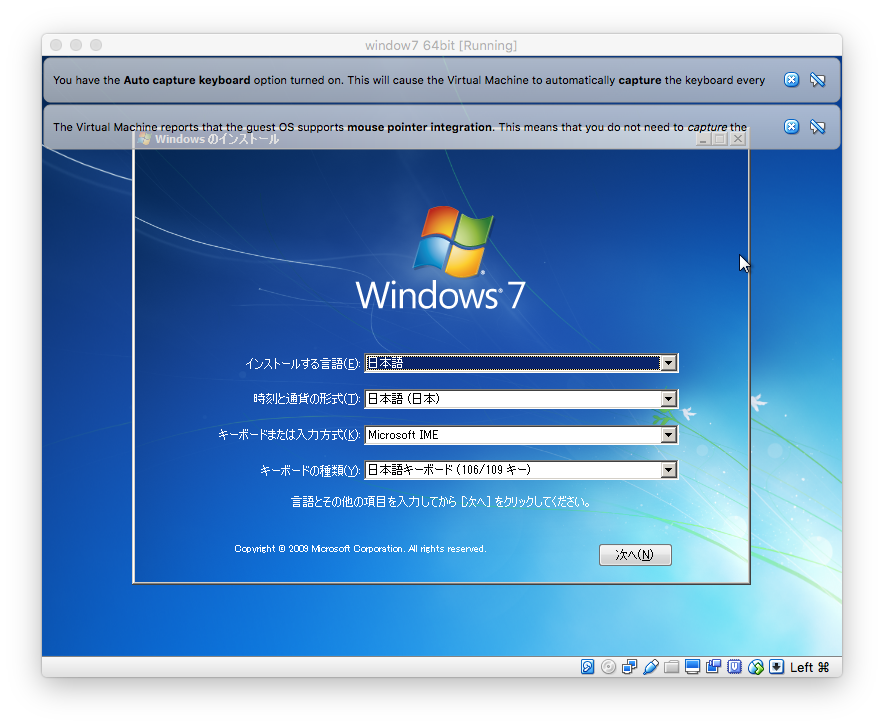Screen dimensions: 884x727
Task: Click the arrow beside Microsoft IME box
Action: pos(669,435)
